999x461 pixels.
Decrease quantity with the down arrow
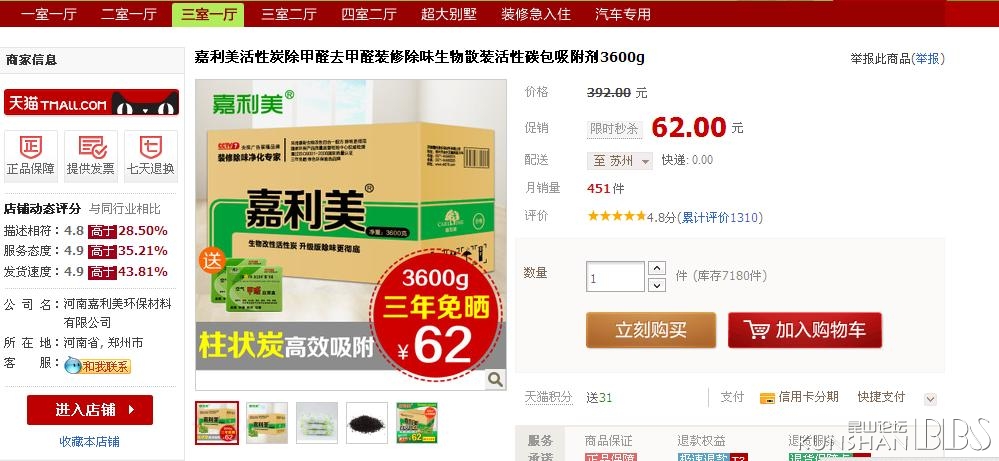coord(657,285)
